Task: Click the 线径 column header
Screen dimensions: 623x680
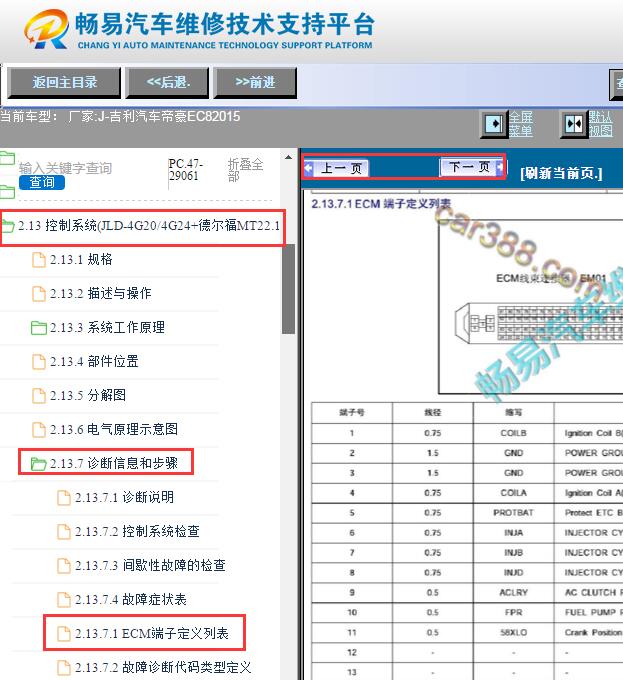Action: pyautogui.click(x=433, y=412)
